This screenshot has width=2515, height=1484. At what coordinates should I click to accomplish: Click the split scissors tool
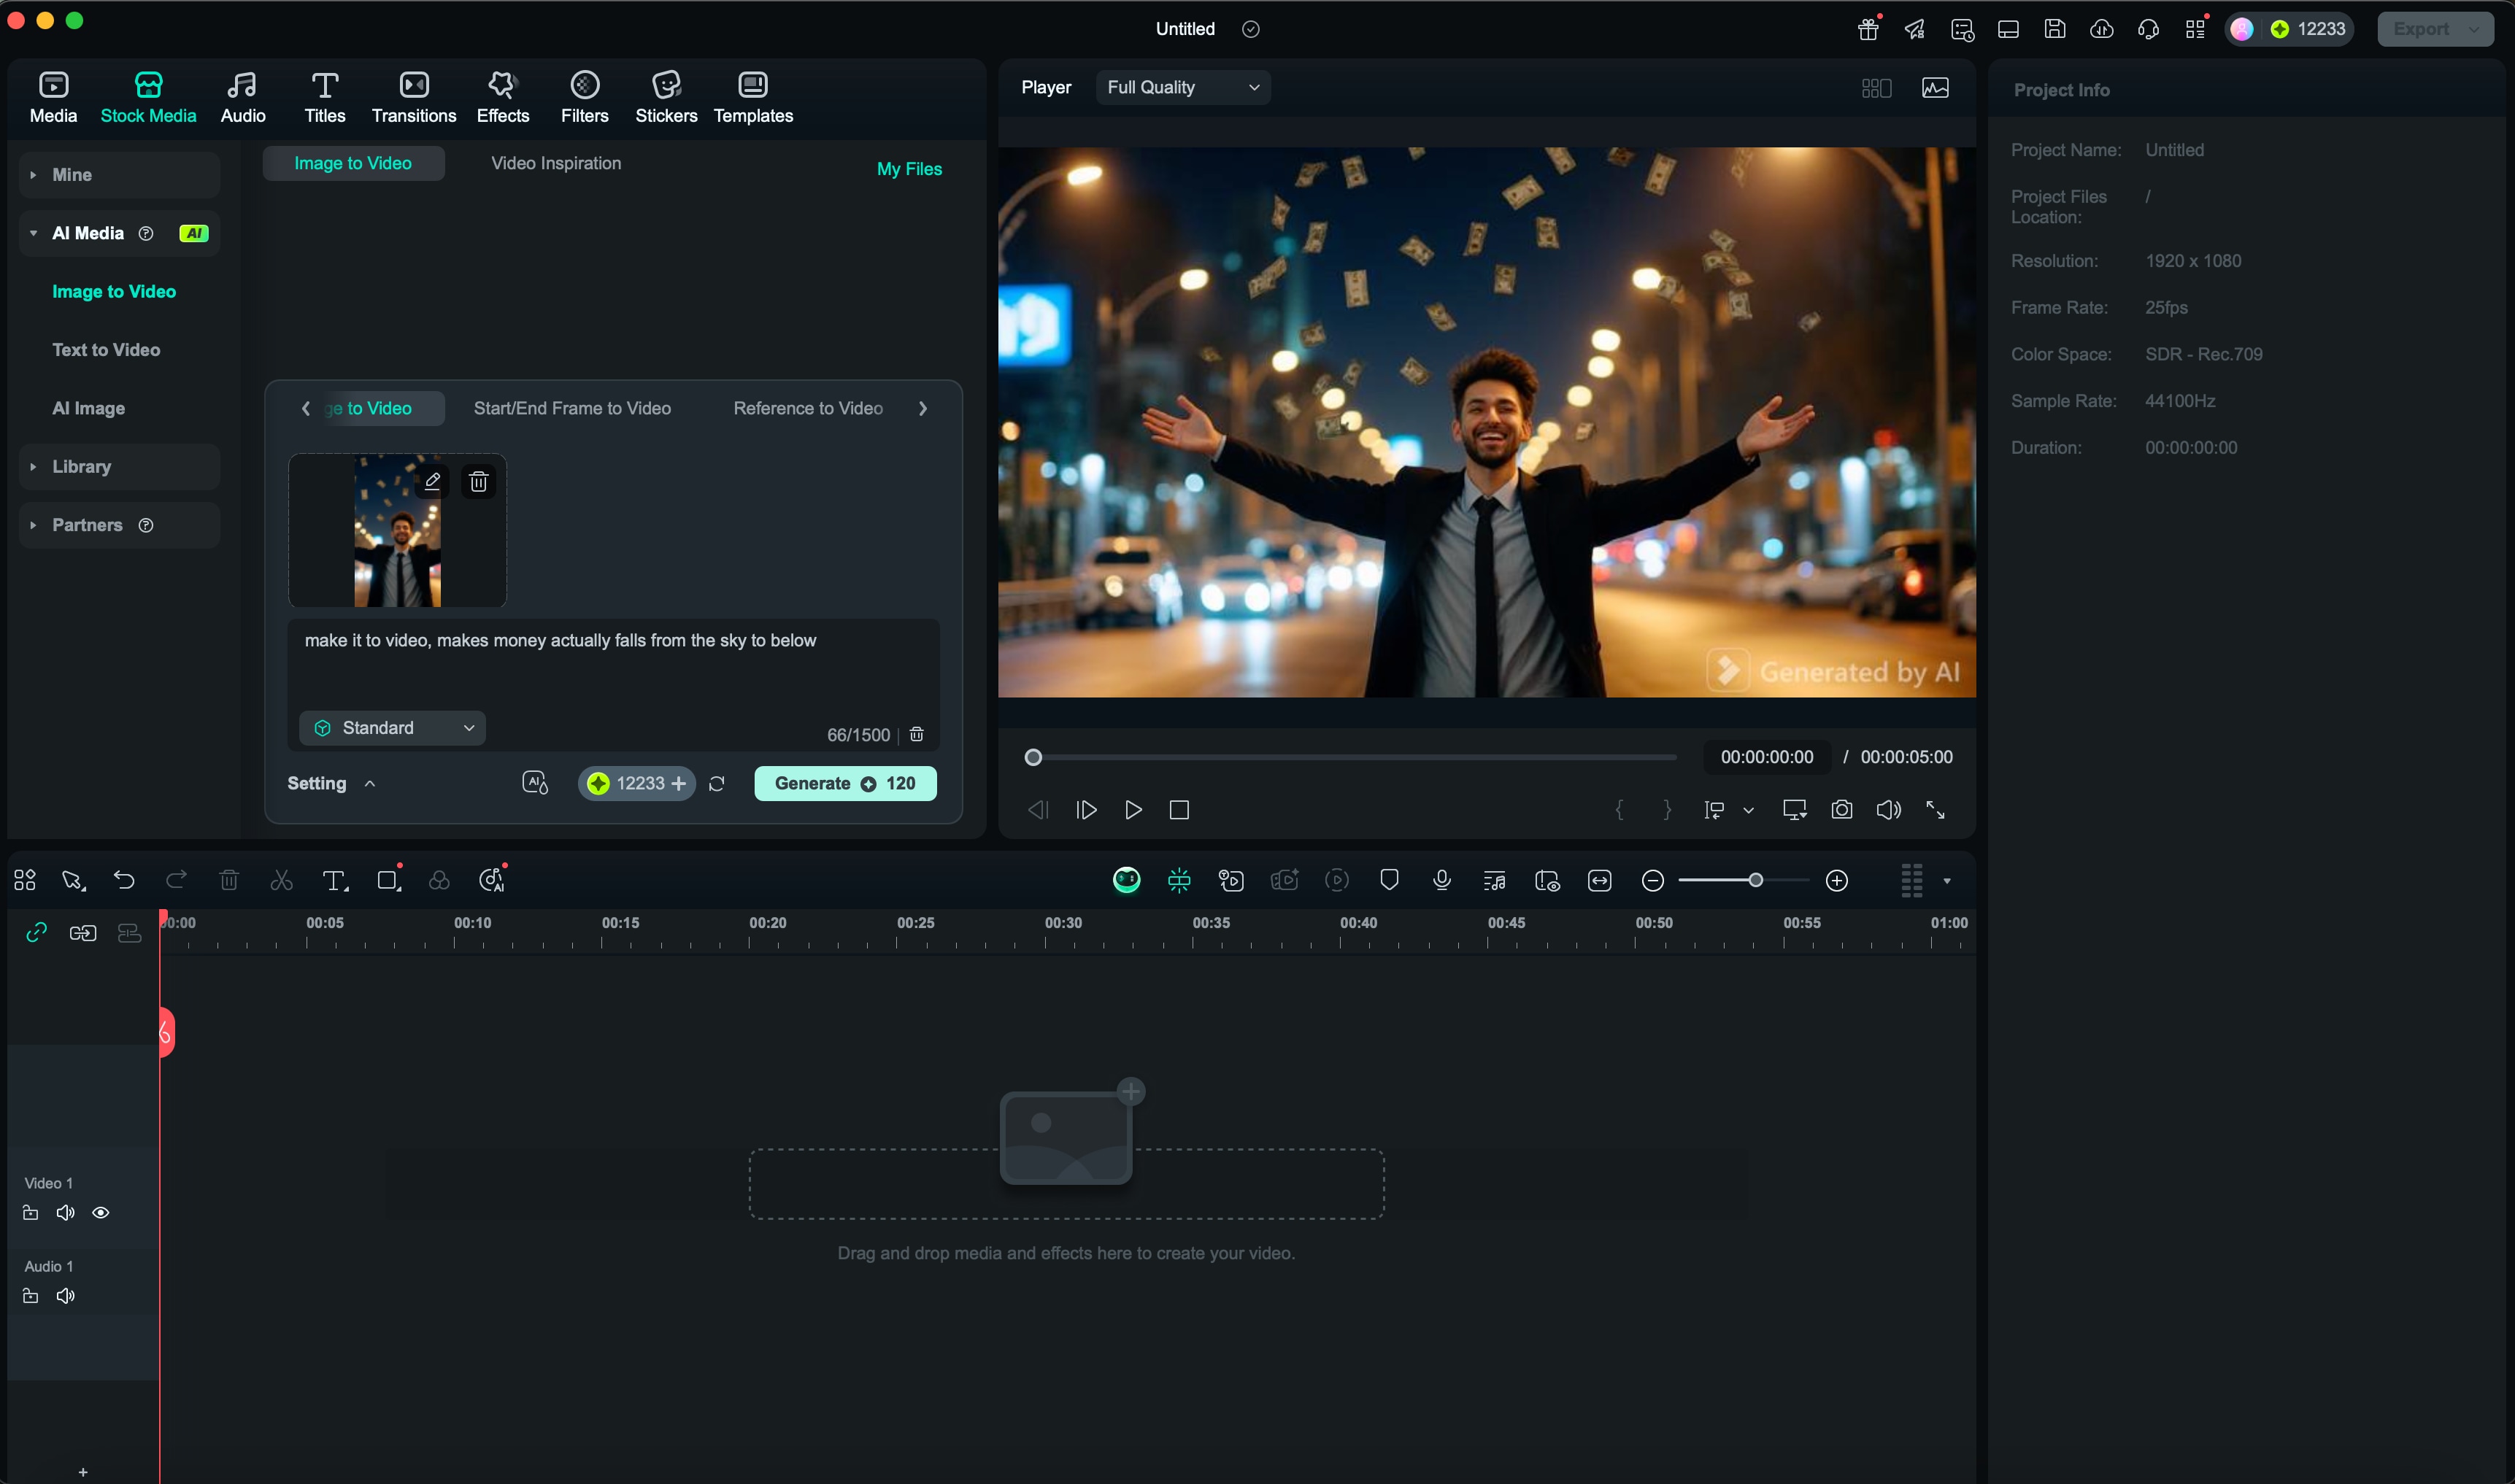(281, 880)
